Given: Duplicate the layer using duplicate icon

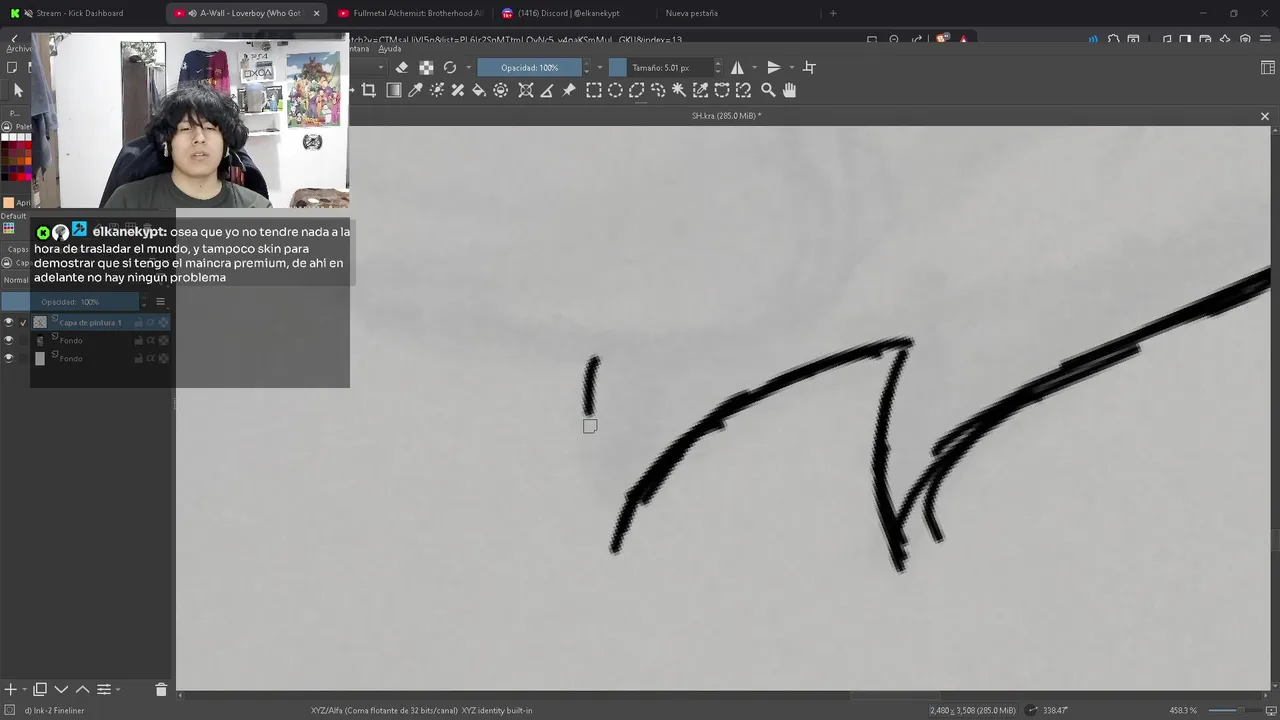Looking at the screenshot, I should click(40, 689).
